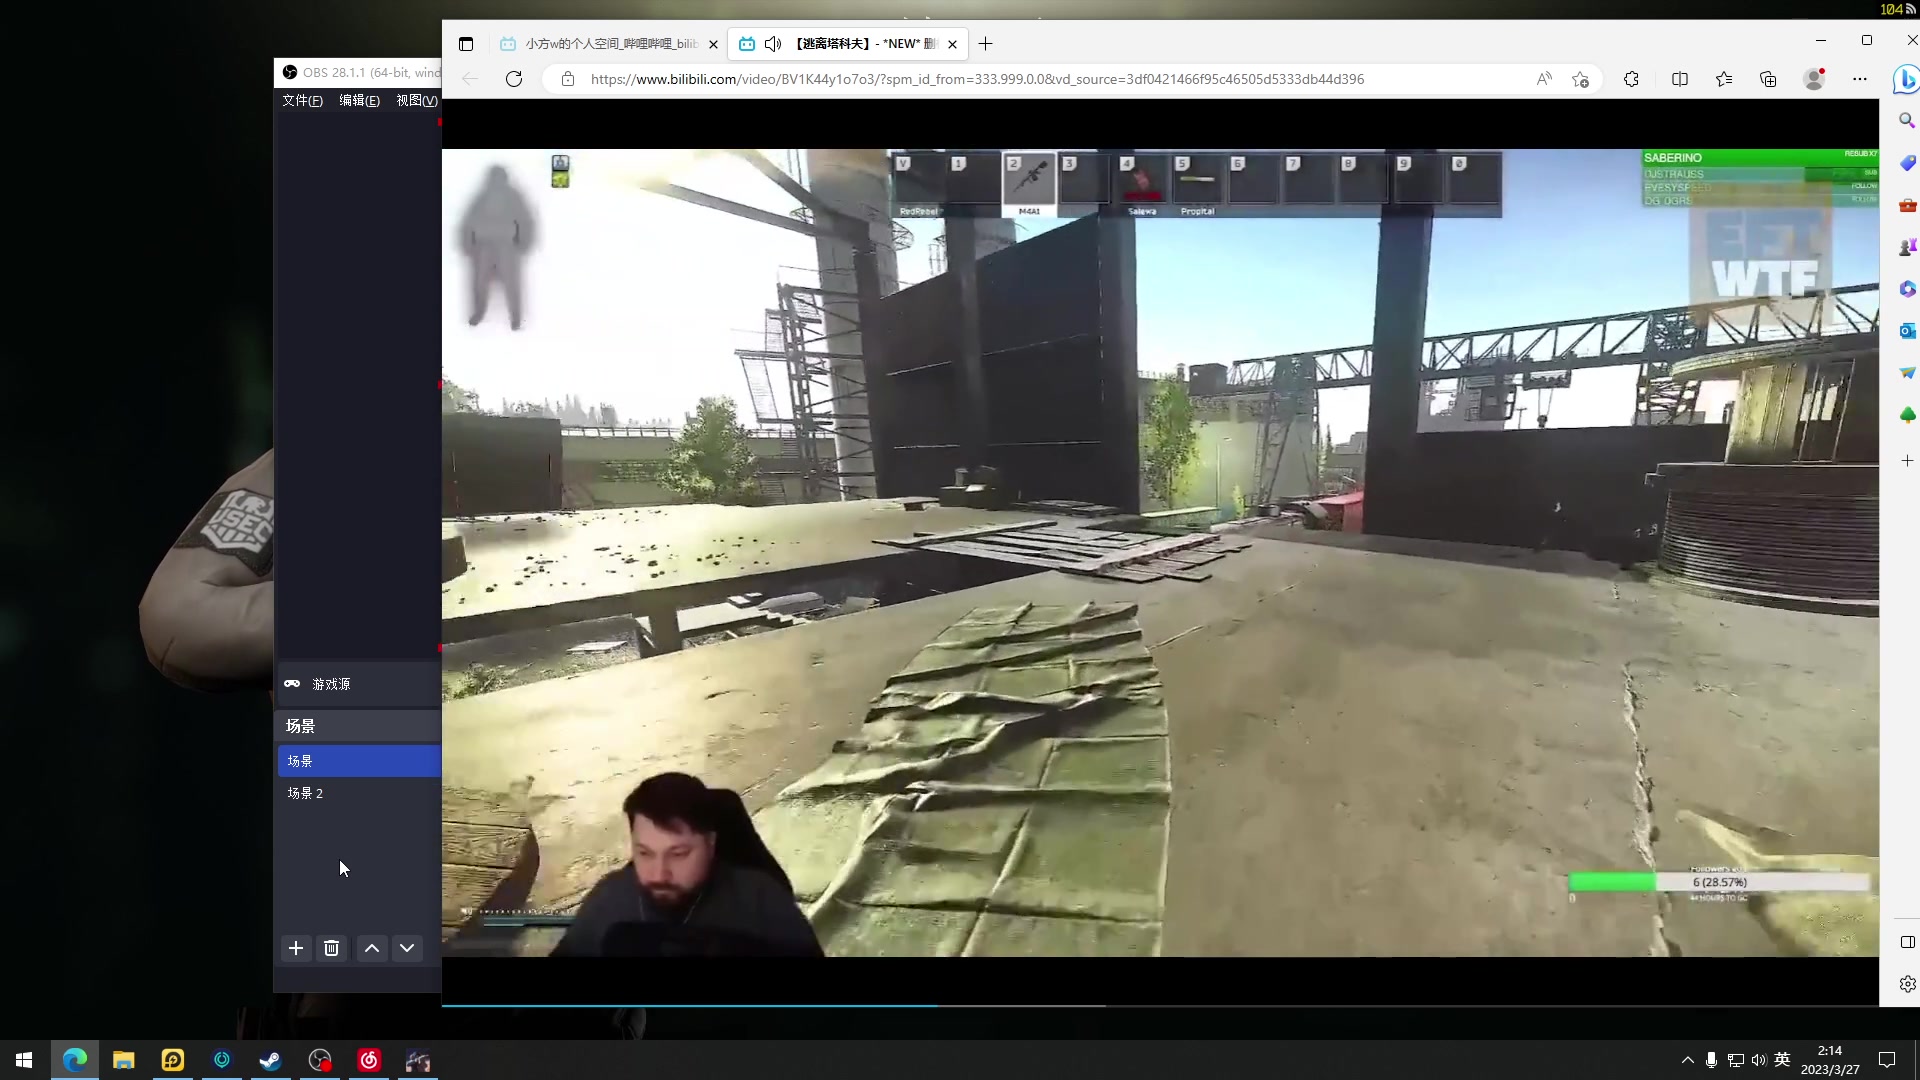Open File Explorer from taskbar
This screenshot has width=1920, height=1080.
(124, 1060)
